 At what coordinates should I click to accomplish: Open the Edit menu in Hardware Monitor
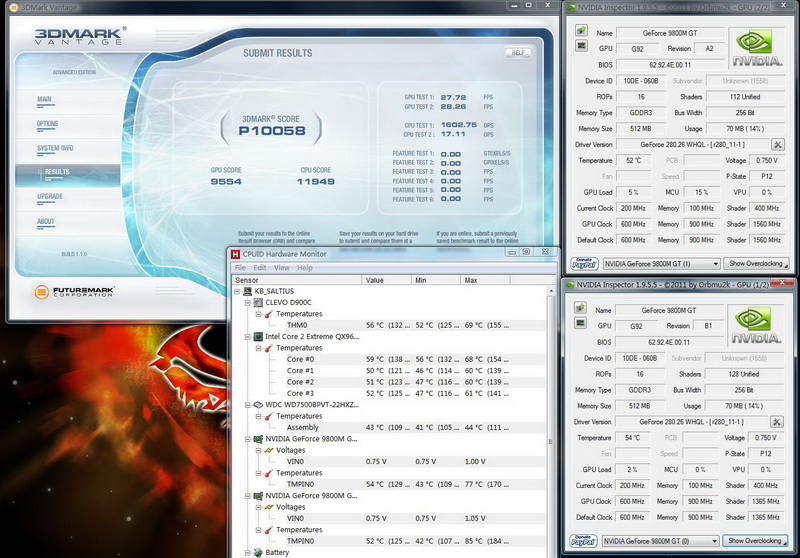[260, 268]
